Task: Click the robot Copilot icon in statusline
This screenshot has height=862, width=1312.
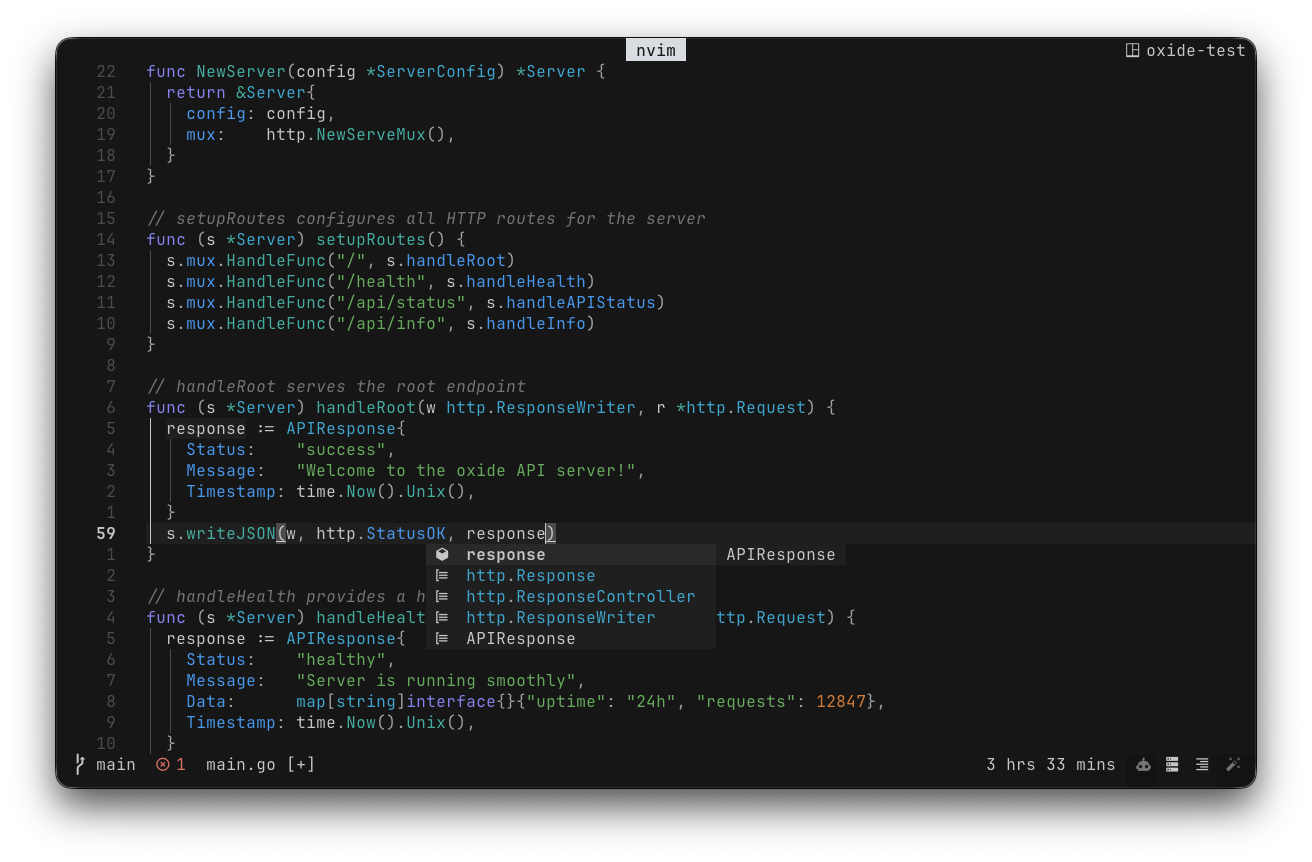Action: [x=1143, y=765]
